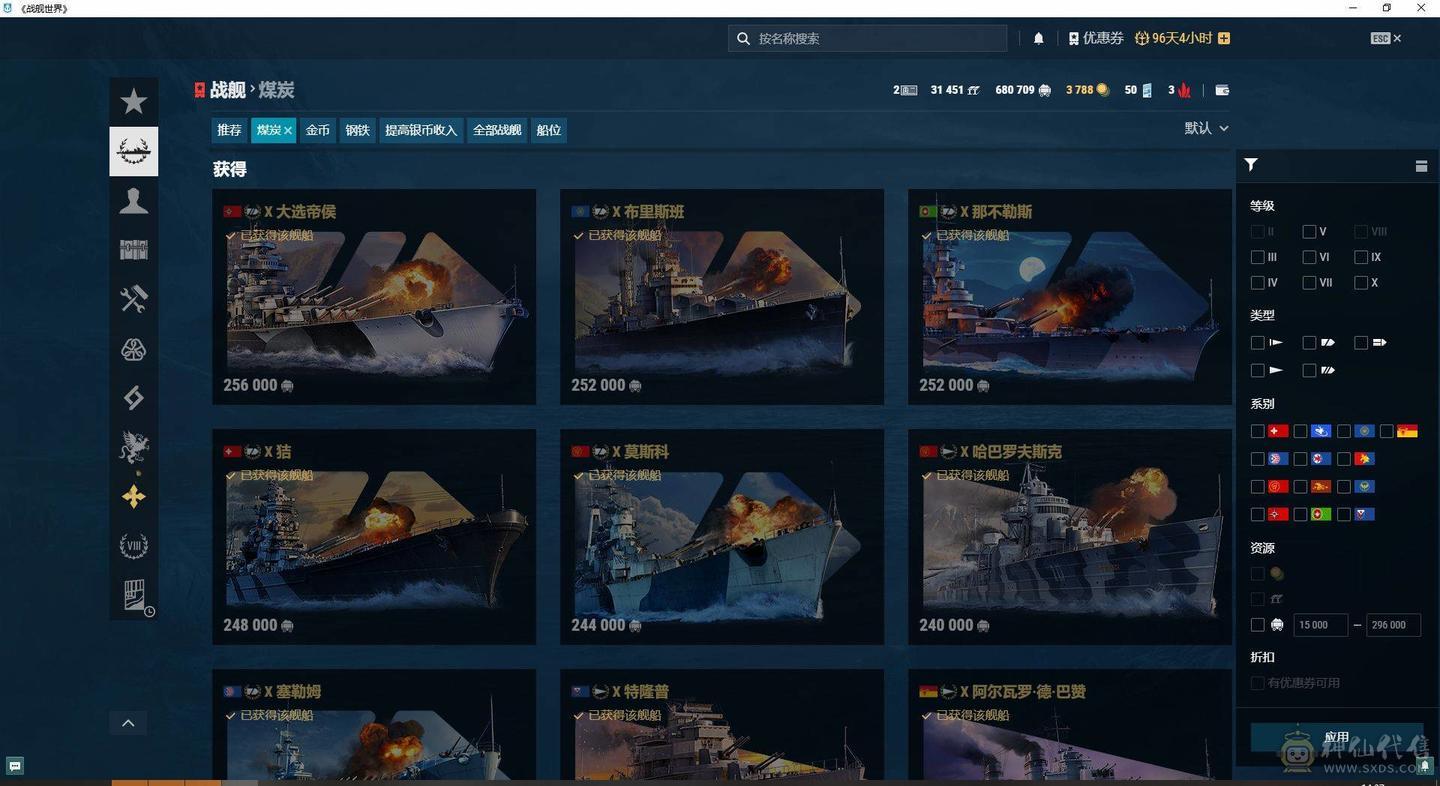Open the X 阿尔瓦罗·德·巴赞 ship card

tap(1069, 725)
